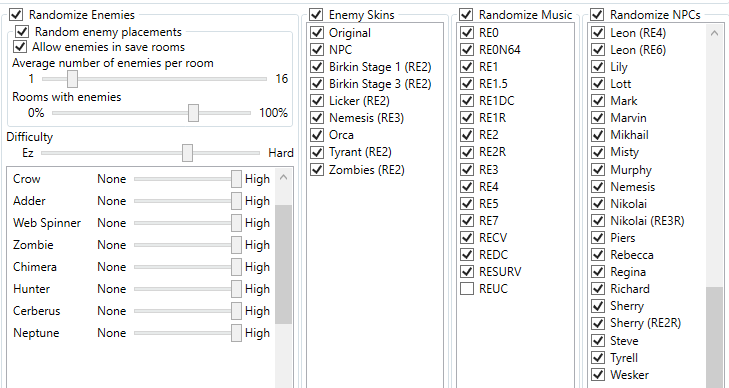Toggle Zombies (RE2) enemy skin
The width and height of the screenshot is (729, 388).
(317, 170)
